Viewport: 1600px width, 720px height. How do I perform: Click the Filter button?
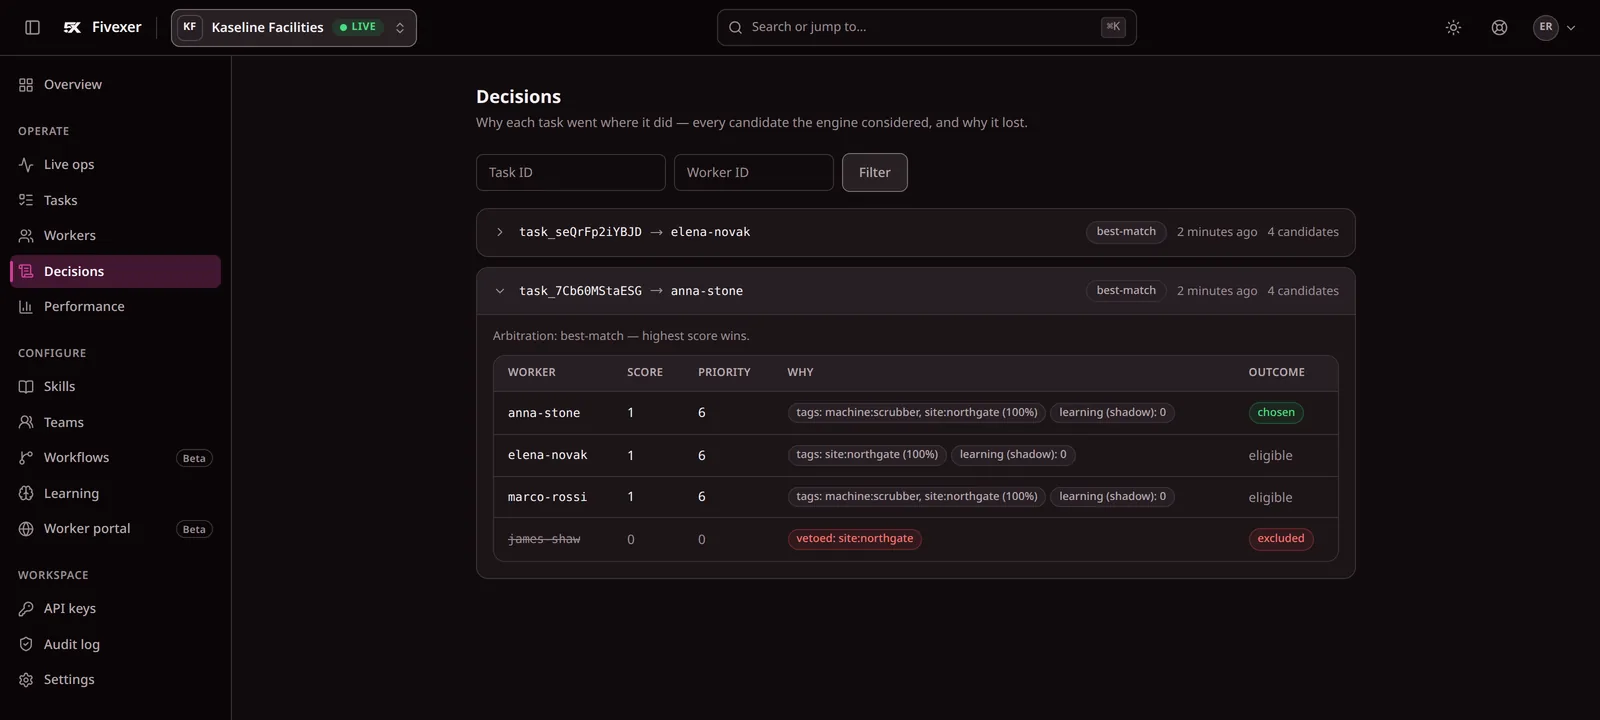coord(874,172)
